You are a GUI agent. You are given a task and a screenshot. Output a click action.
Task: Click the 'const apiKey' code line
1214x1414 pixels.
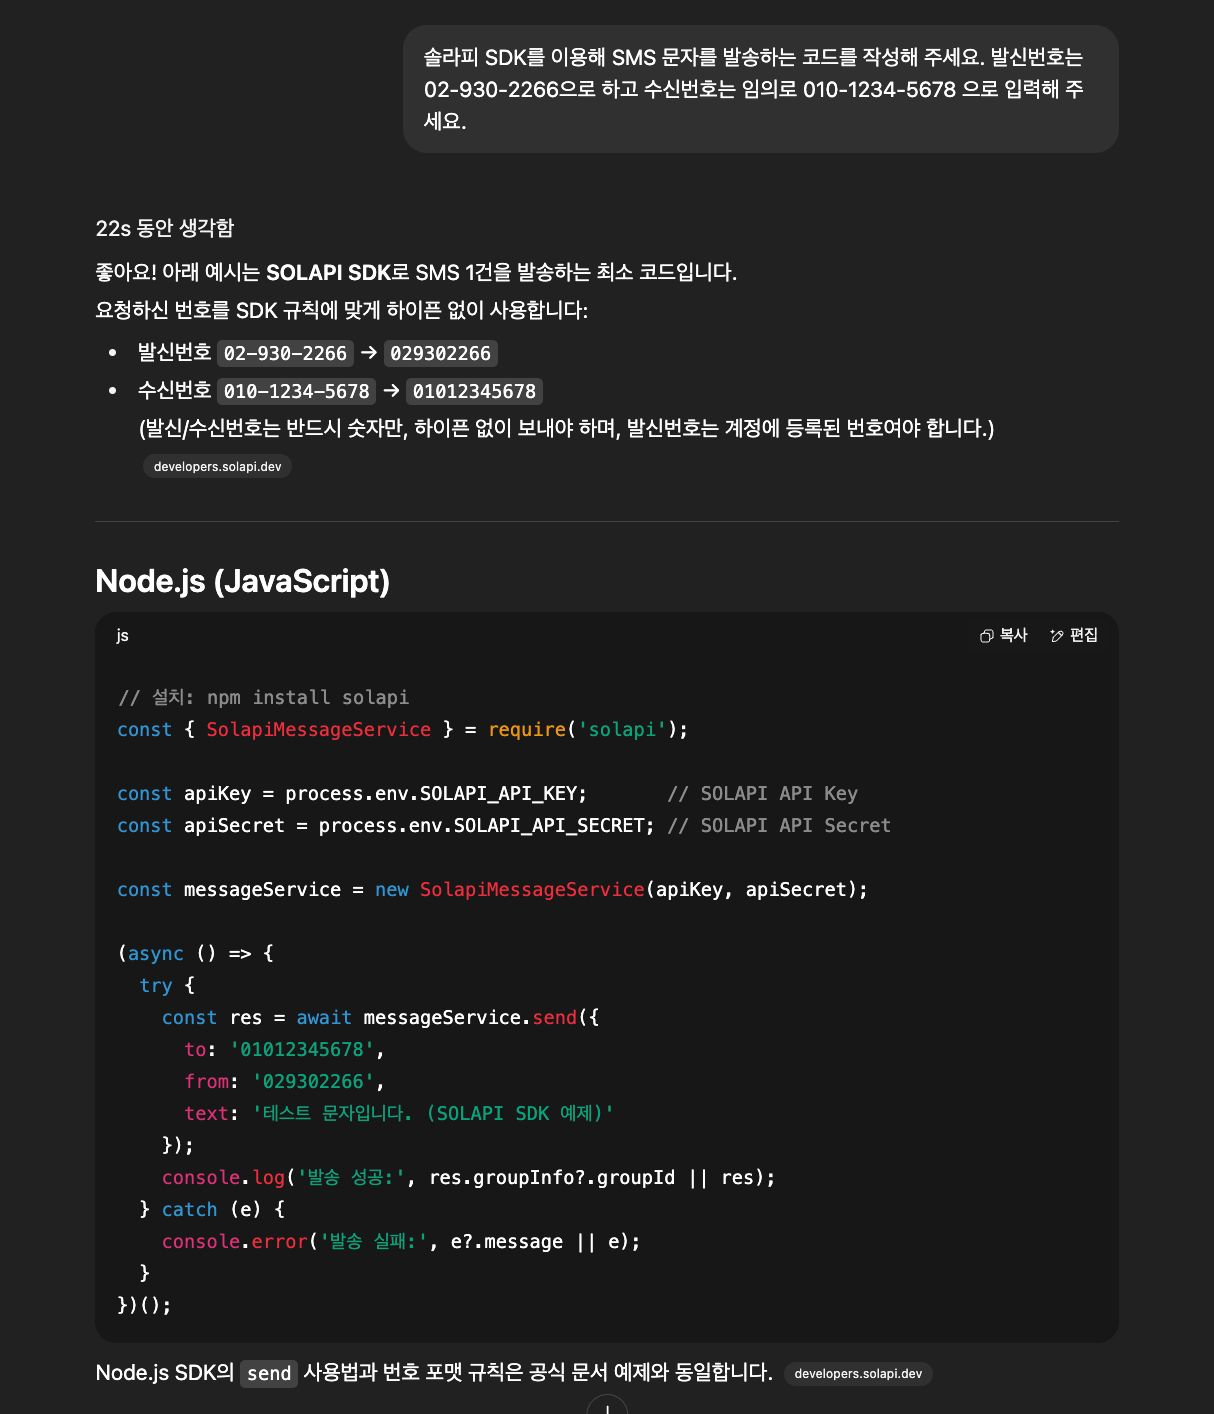[x=487, y=793]
